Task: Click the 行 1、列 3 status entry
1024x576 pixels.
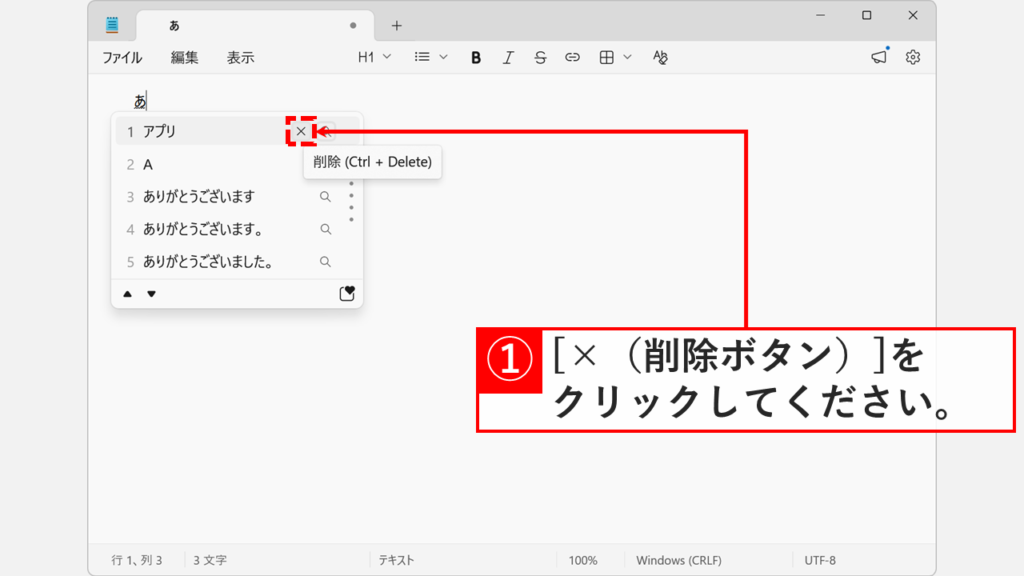Action: tap(136, 560)
